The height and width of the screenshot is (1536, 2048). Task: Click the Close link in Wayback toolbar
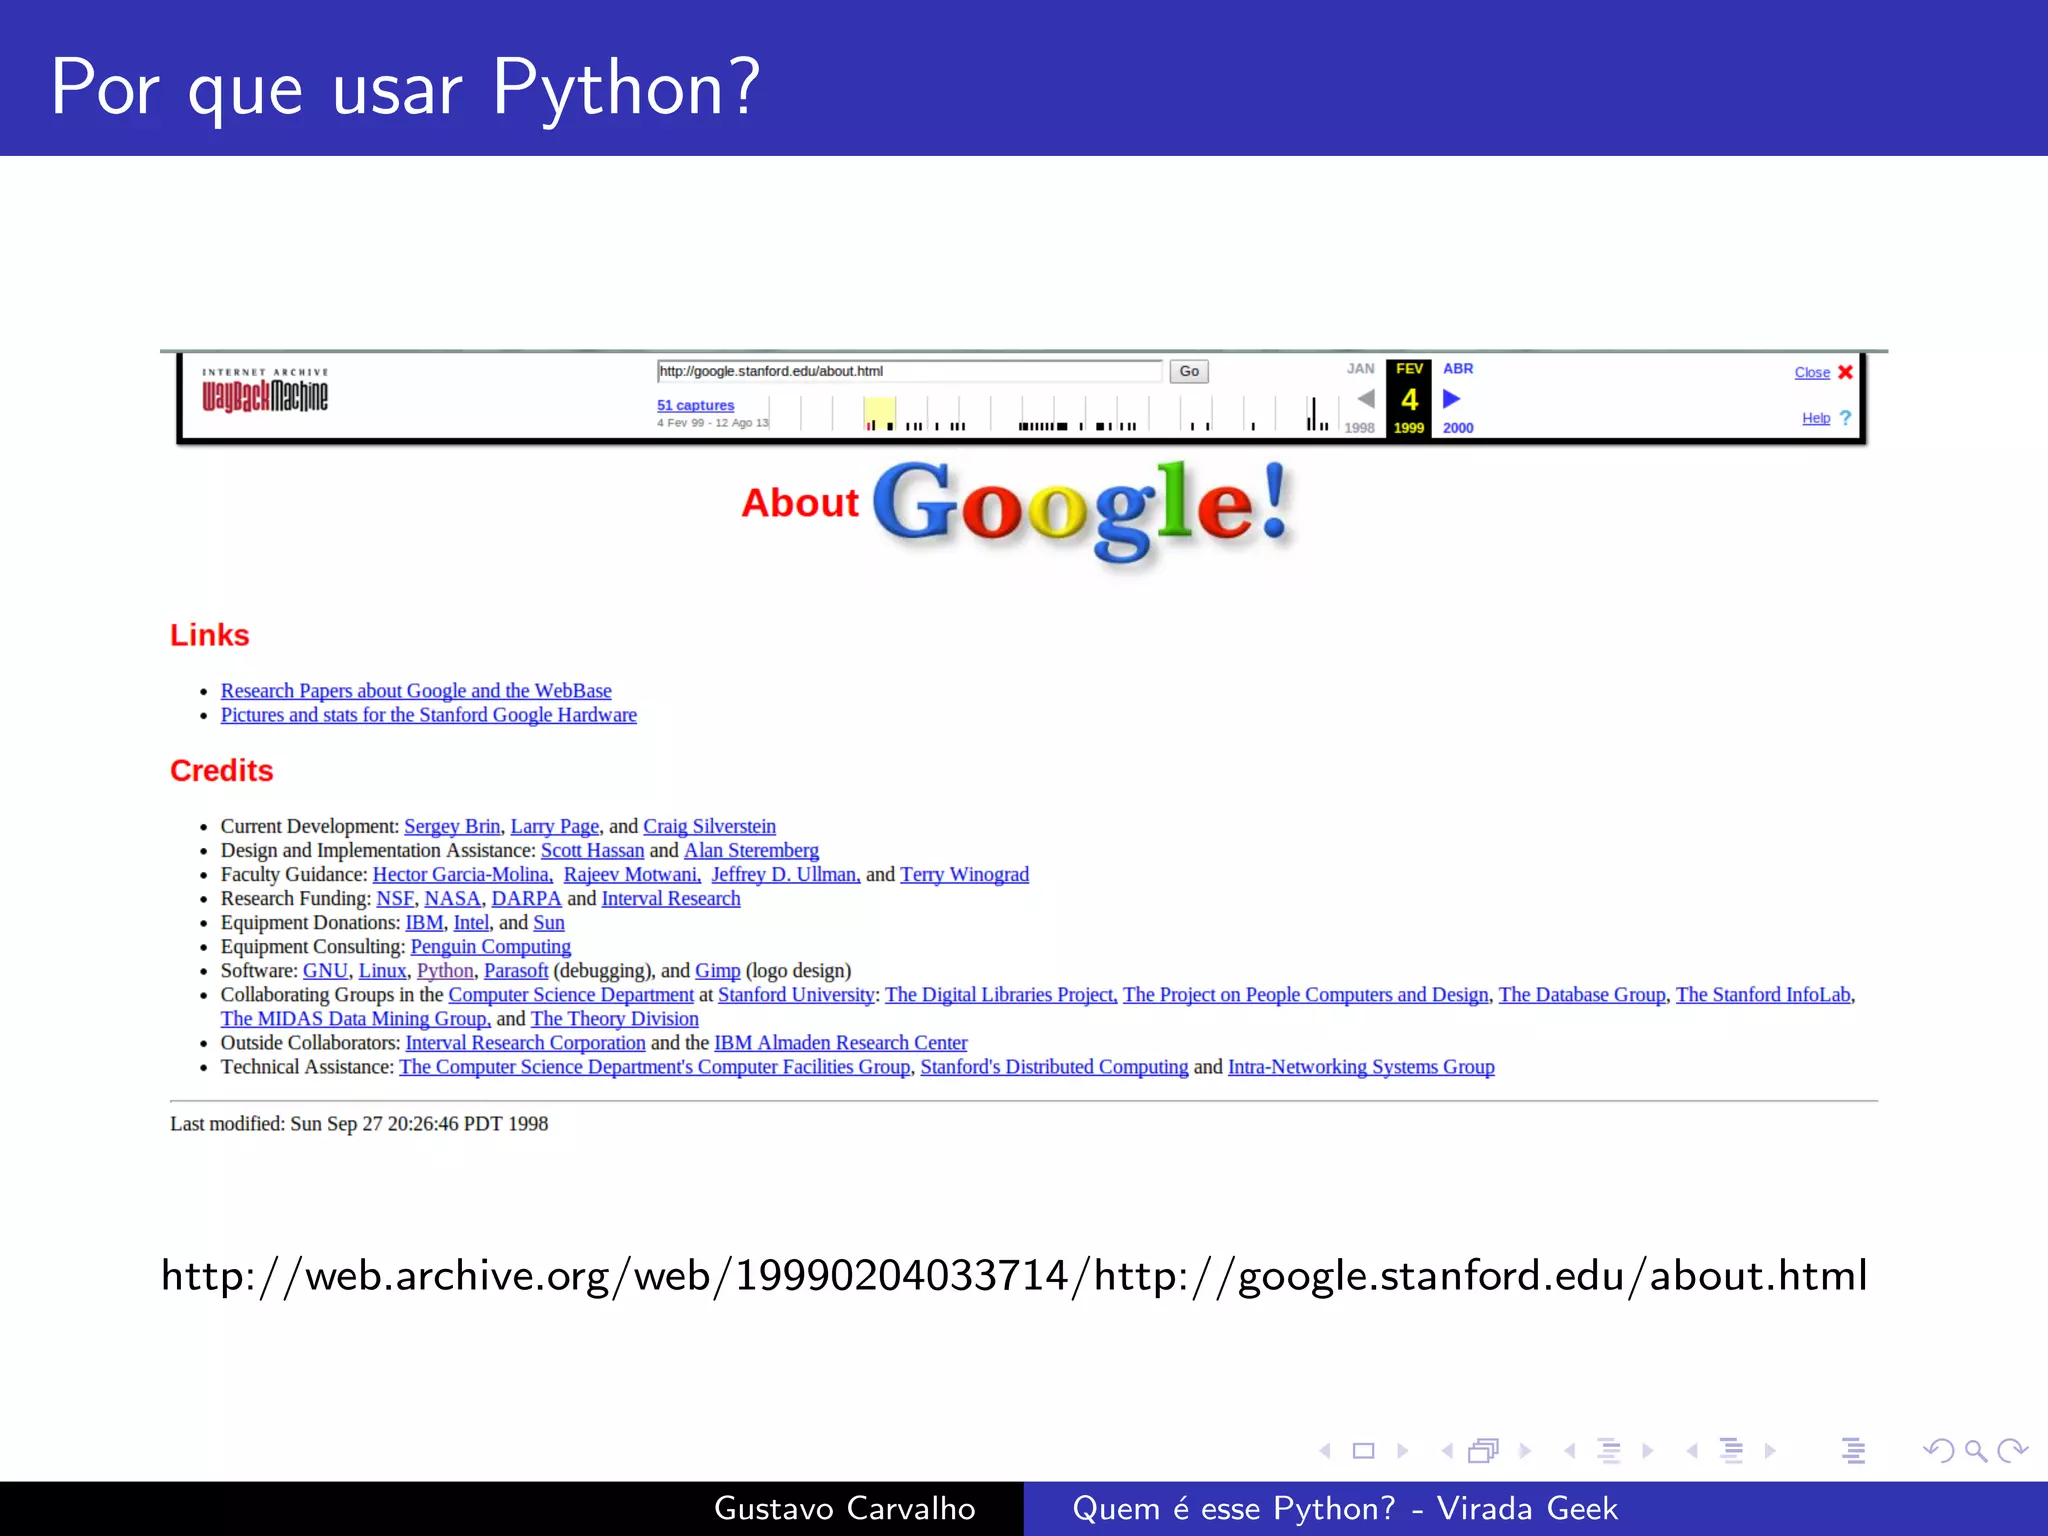[x=1812, y=372]
